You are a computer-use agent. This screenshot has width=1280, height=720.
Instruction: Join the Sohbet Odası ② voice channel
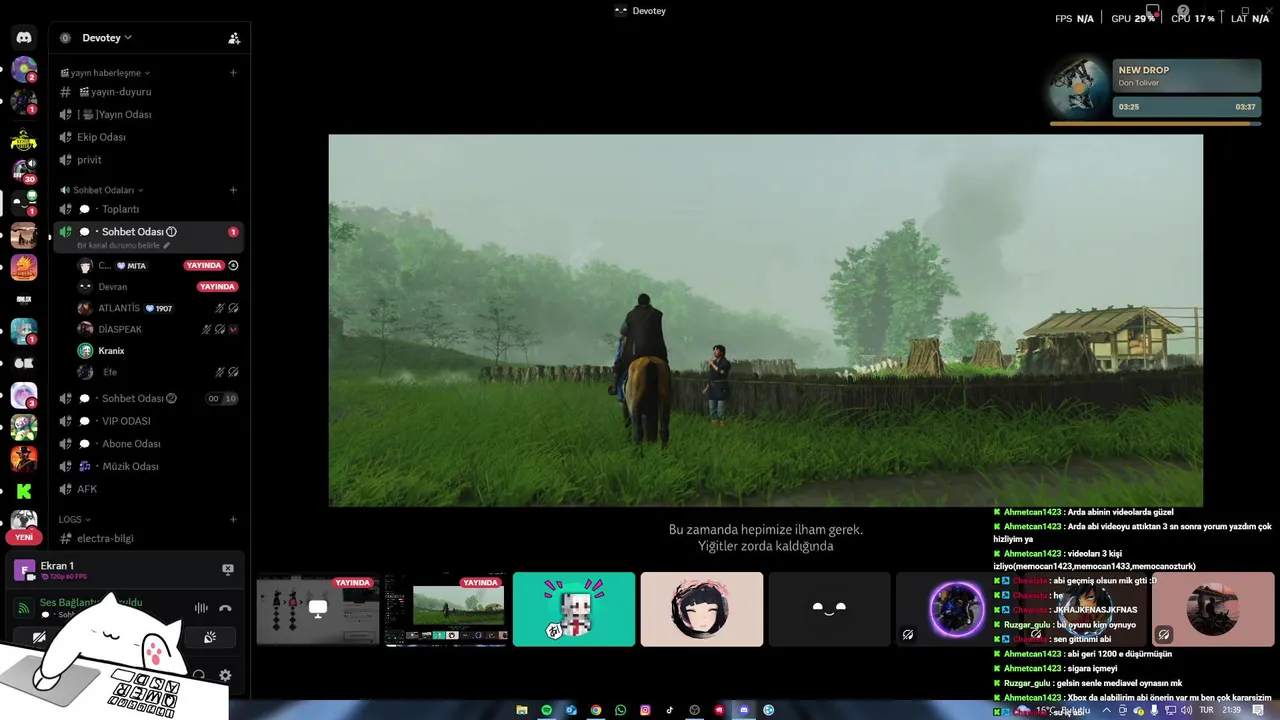point(148,398)
